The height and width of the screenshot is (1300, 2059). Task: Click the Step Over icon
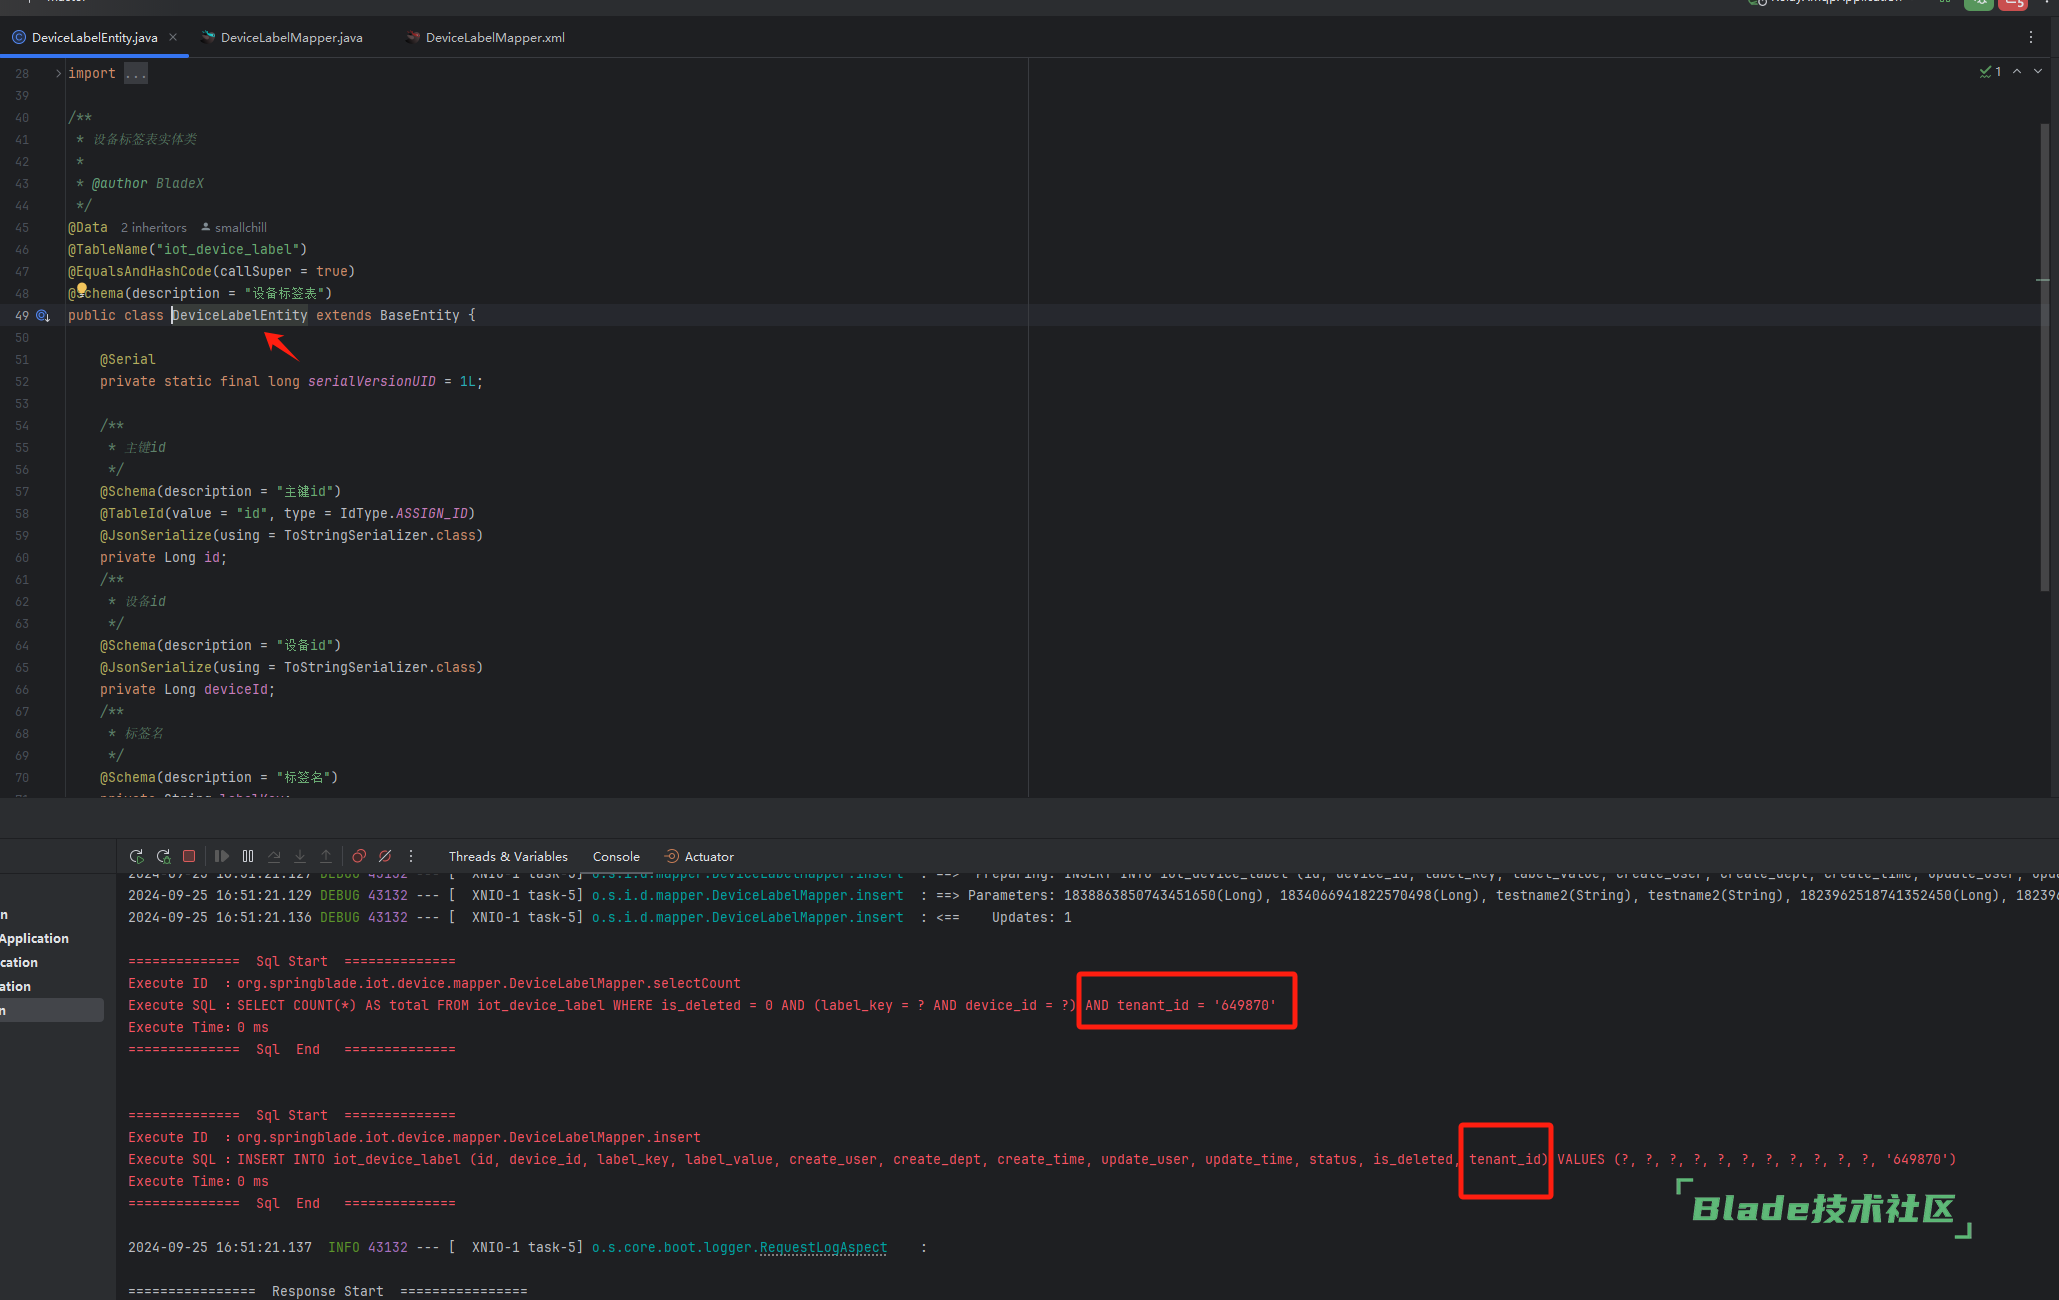(x=274, y=856)
